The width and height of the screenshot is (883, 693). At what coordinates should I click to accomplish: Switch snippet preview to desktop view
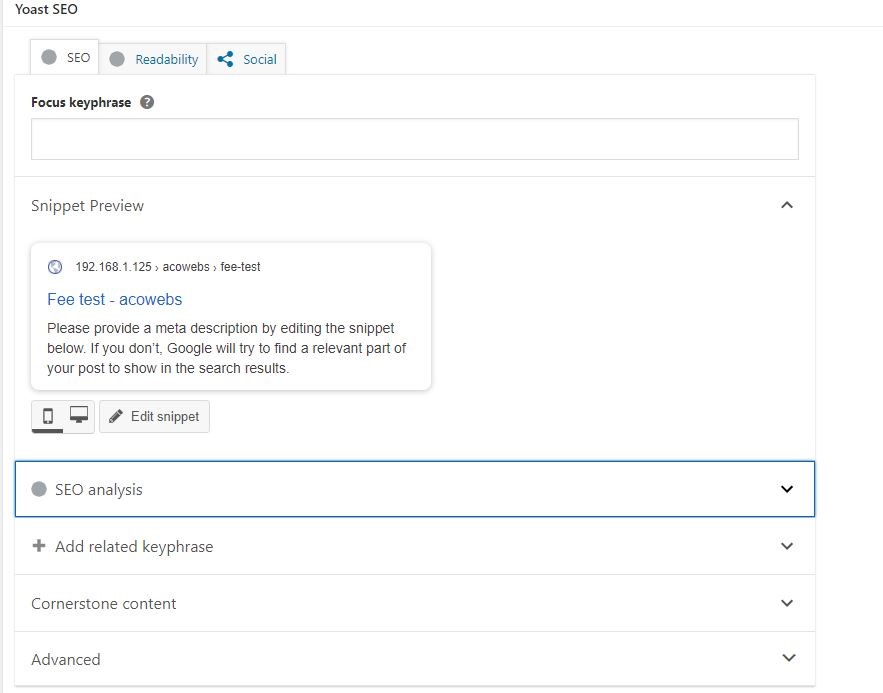point(79,416)
